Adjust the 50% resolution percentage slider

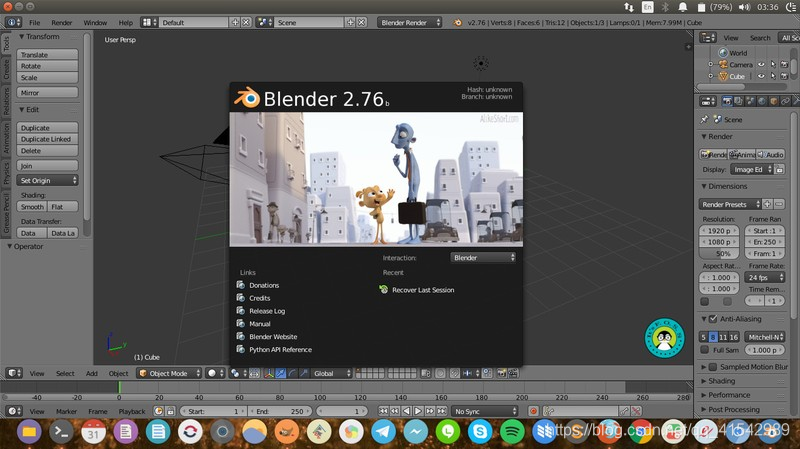(x=719, y=254)
